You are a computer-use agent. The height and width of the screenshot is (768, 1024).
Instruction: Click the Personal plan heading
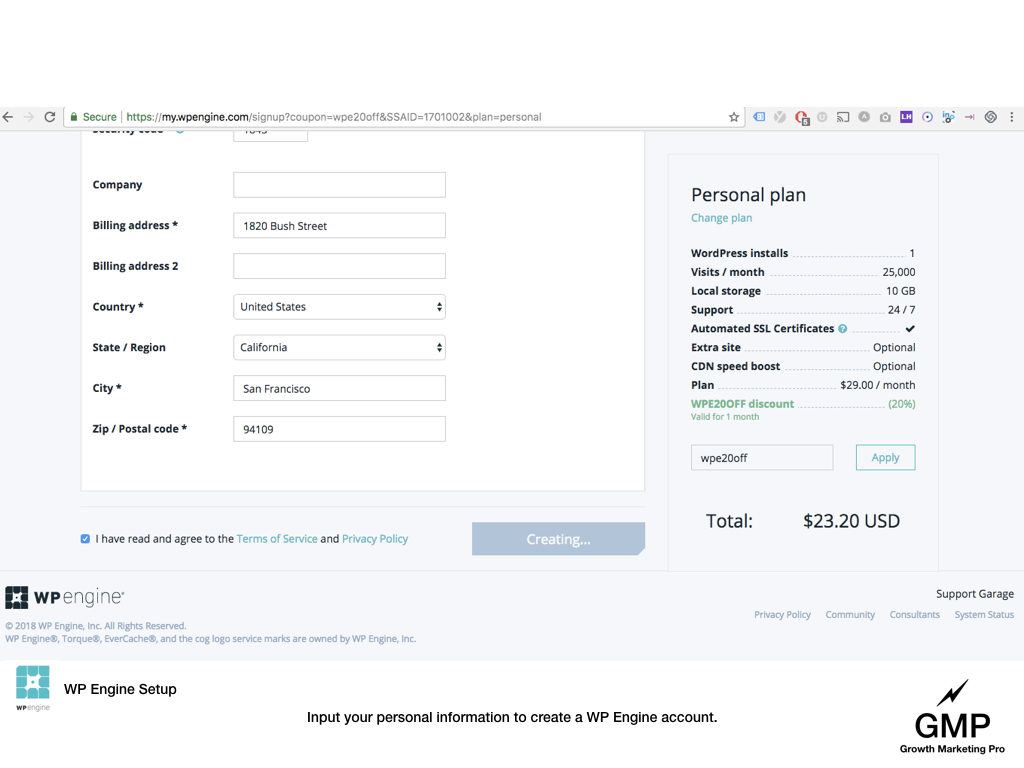[x=748, y=195]
